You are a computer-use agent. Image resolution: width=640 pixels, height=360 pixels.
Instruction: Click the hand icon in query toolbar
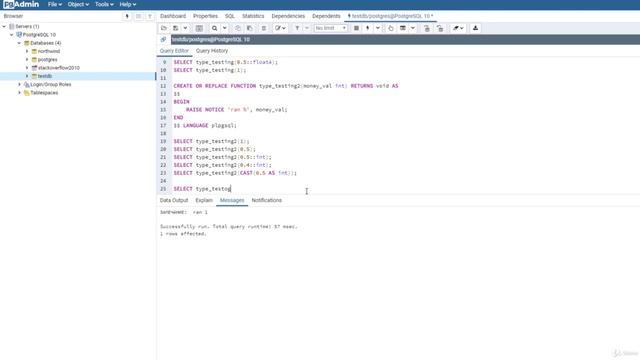391,28
